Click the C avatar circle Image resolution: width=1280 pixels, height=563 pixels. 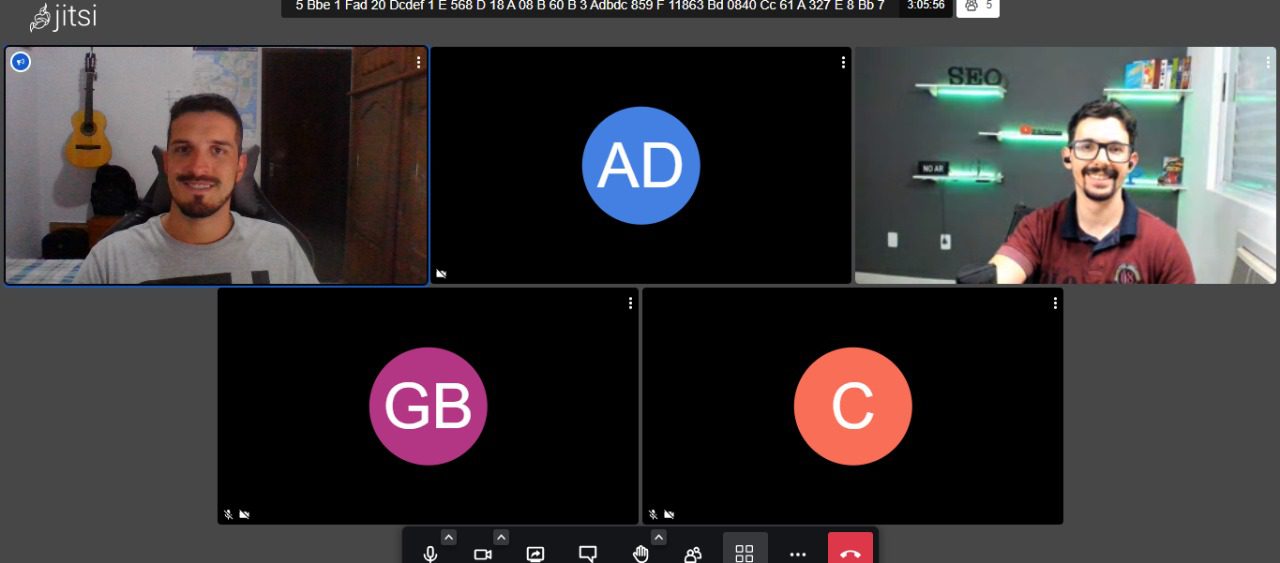(853, 406)
